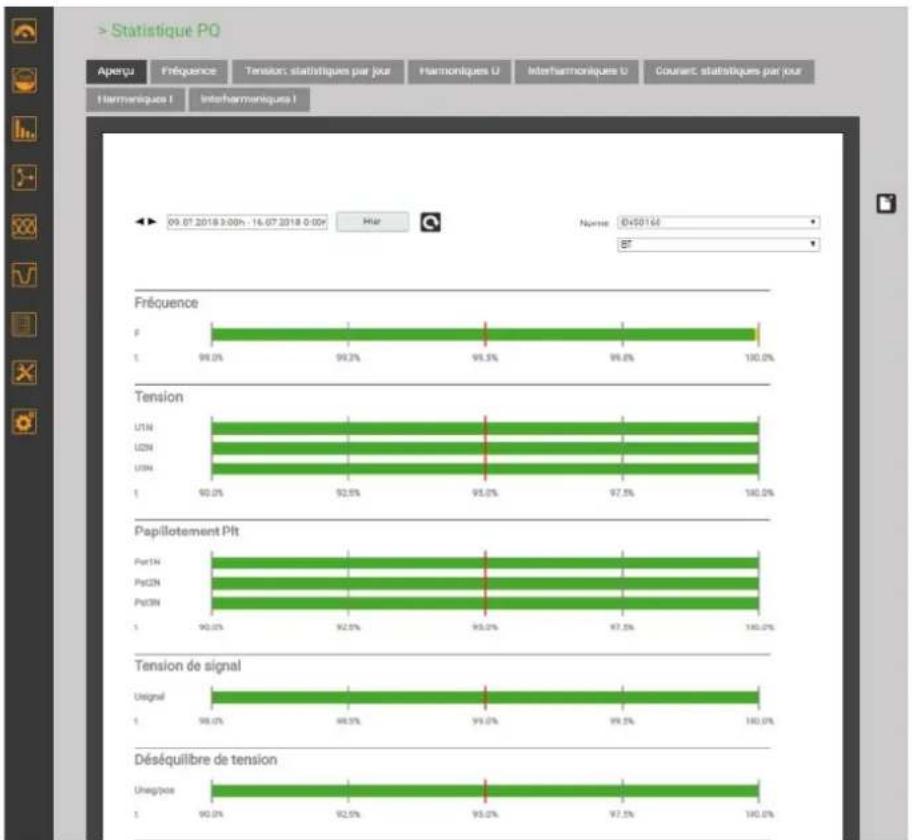The height and width of the screenshot is (840, 912).
Task: Open the phasor diagram icon in sidebar
Action: (24, 177)
